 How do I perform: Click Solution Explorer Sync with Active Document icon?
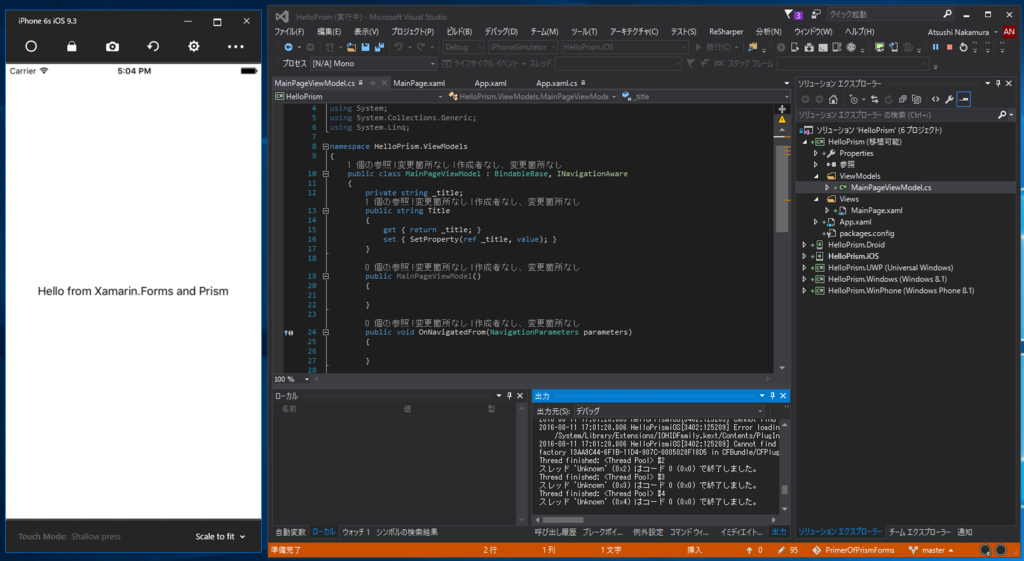[874, 99]
